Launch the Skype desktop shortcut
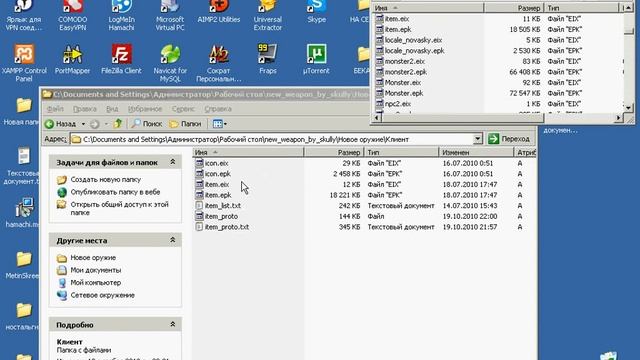The height and width of the screenshot is (360, 640). point(316,12)
